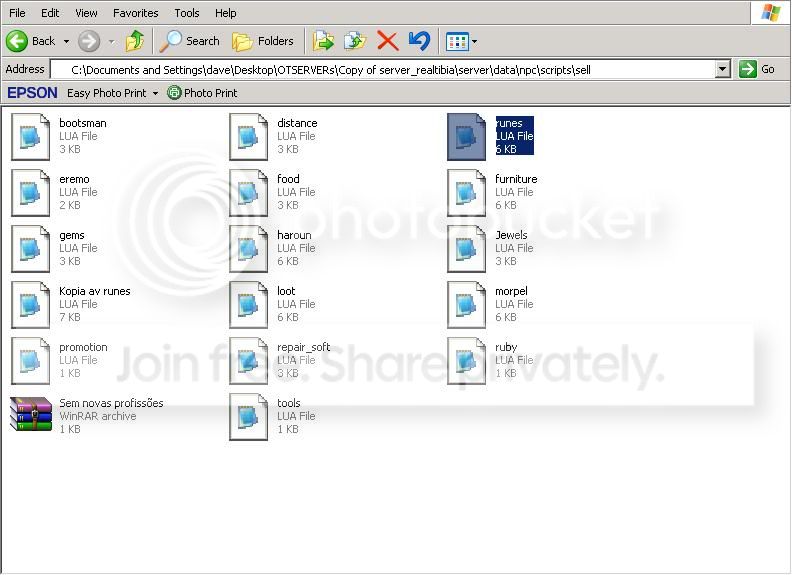Click the red Delete X icon
Screen dimensions: 792x575
tap(387, 41)
